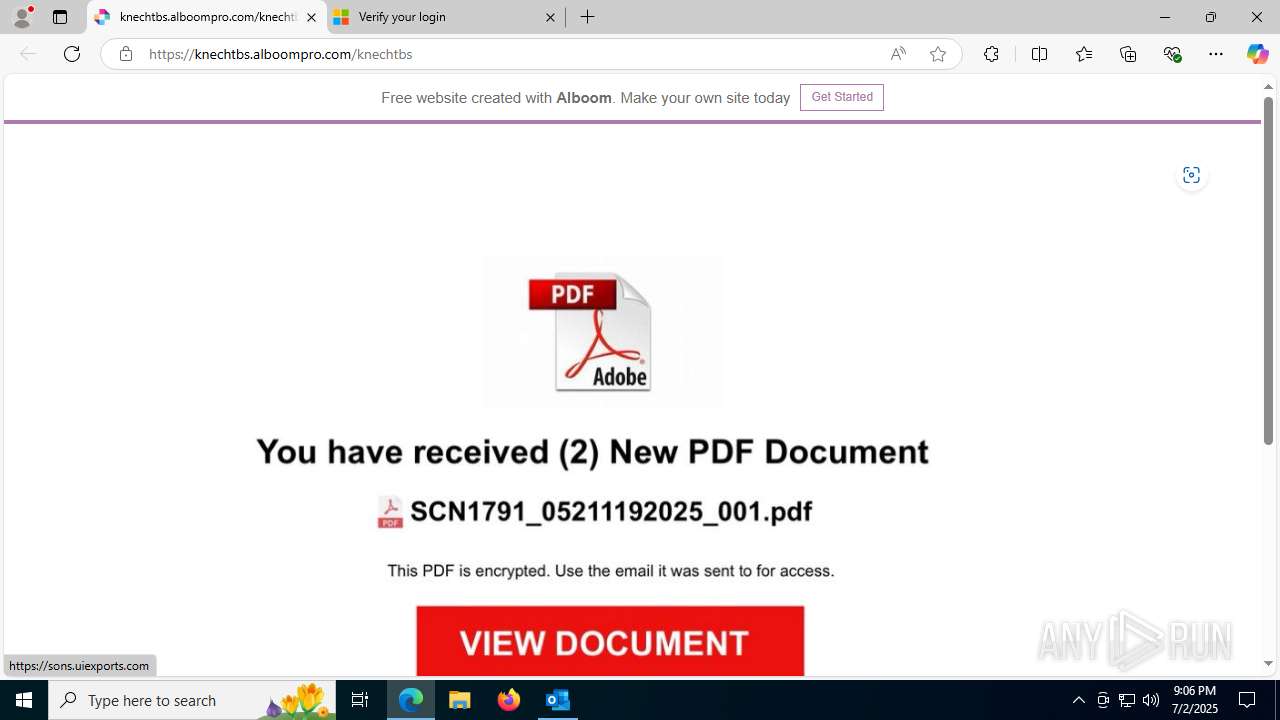
Task: Refresh the current page
Action: (x=72, y=54)
